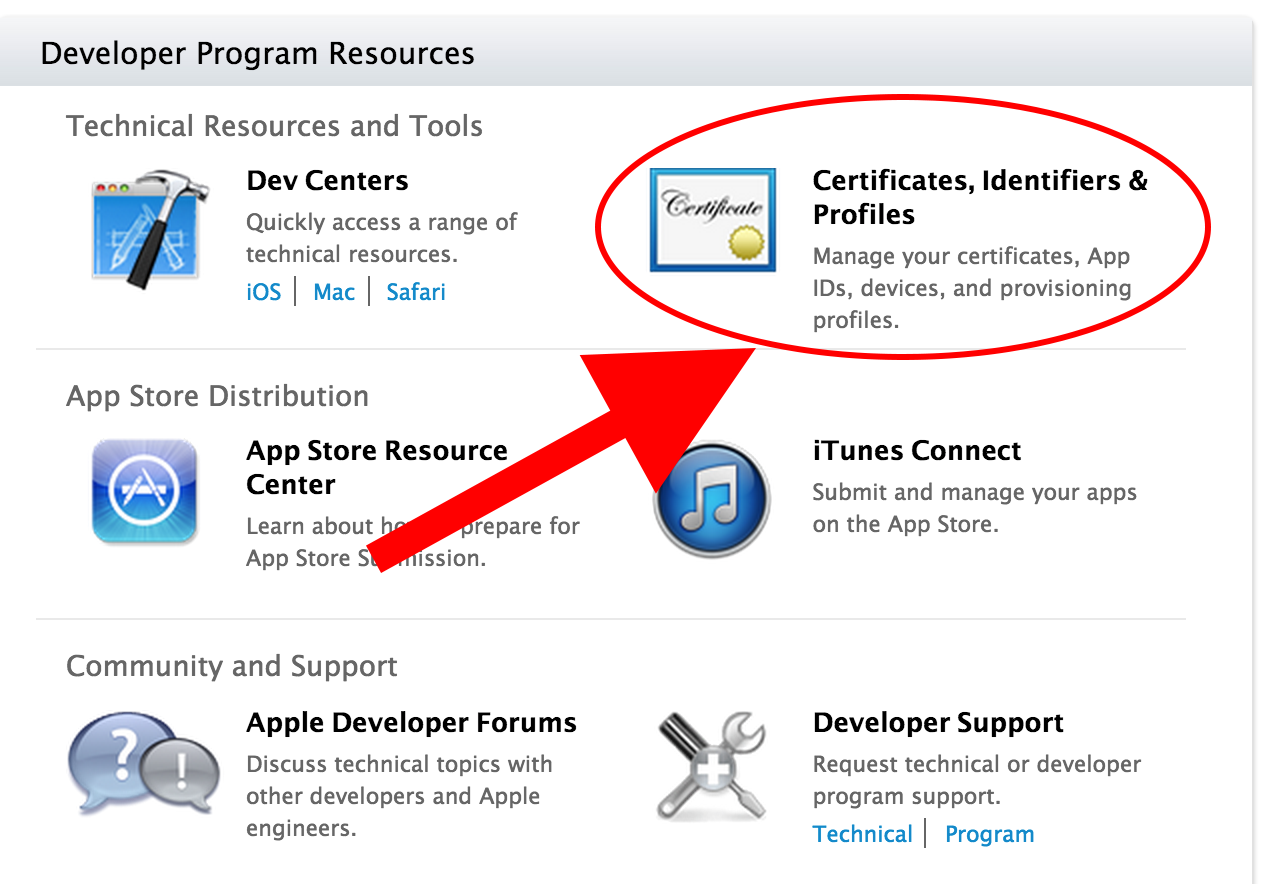The height and width of the screenshot is (884, 1276).
Task: Open the Mac dev center link
Action: tap(334, 292)
